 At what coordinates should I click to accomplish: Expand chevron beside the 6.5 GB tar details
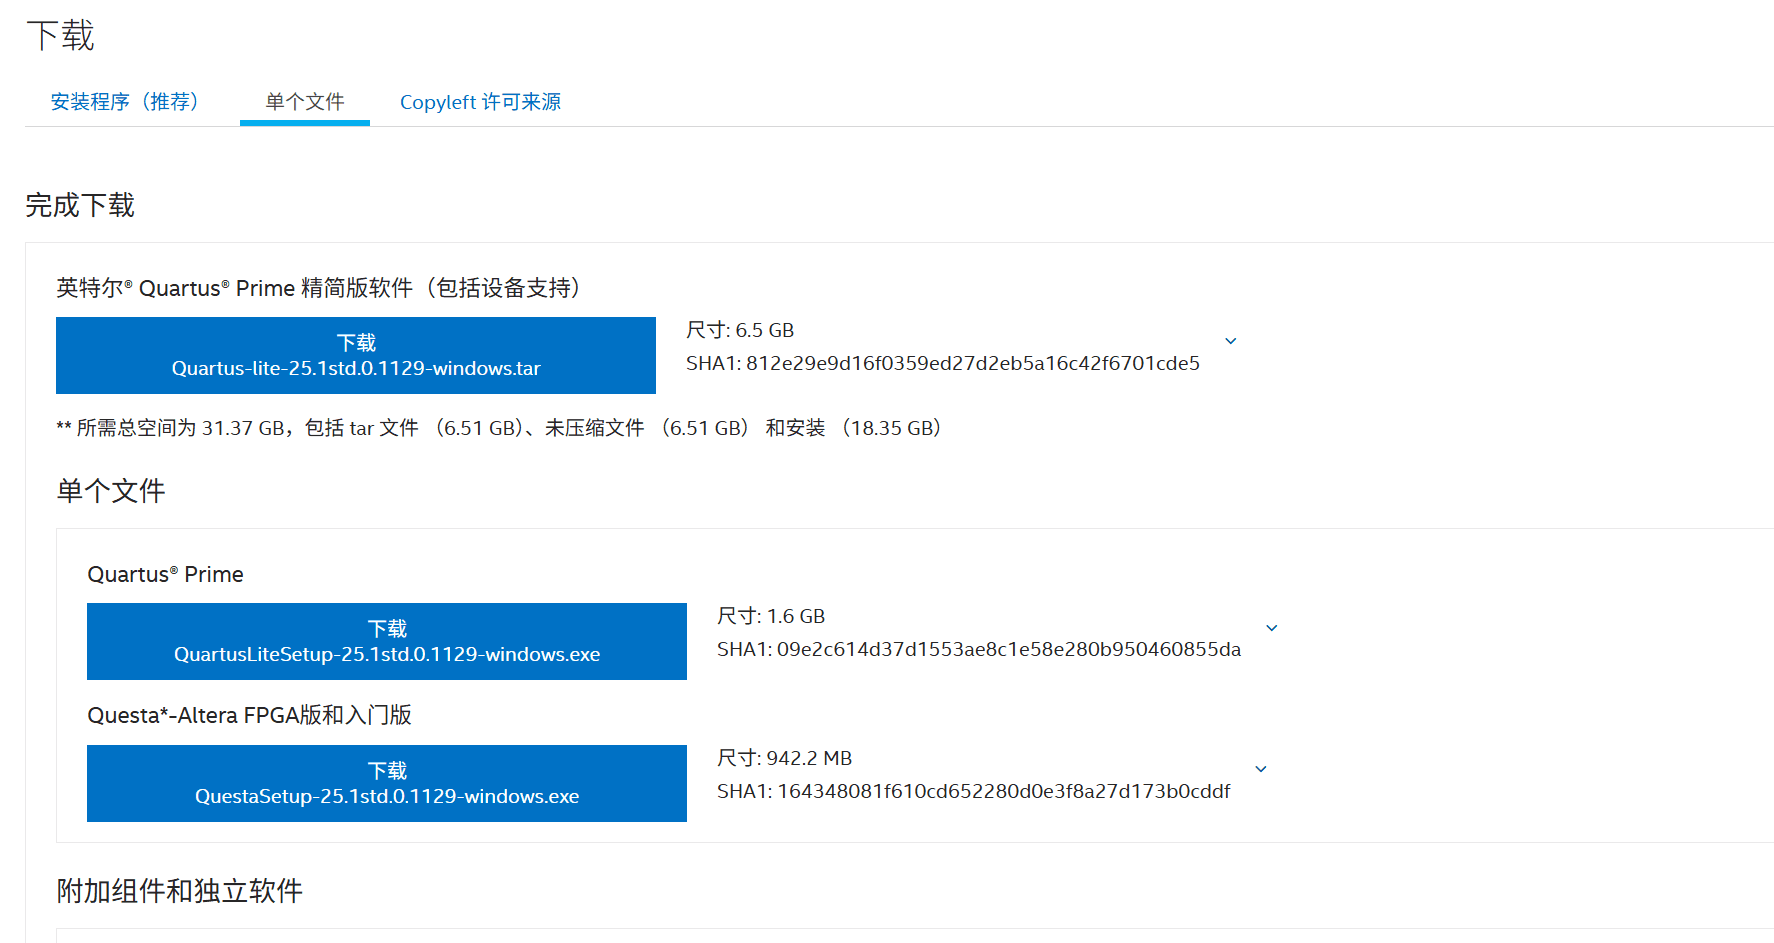(x=1231, y=341)
